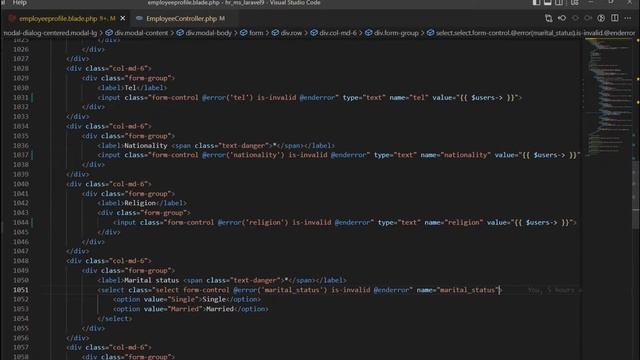The image size is (640, 360).
Task: Click line number 1051
Action: [x=20, y=290]
